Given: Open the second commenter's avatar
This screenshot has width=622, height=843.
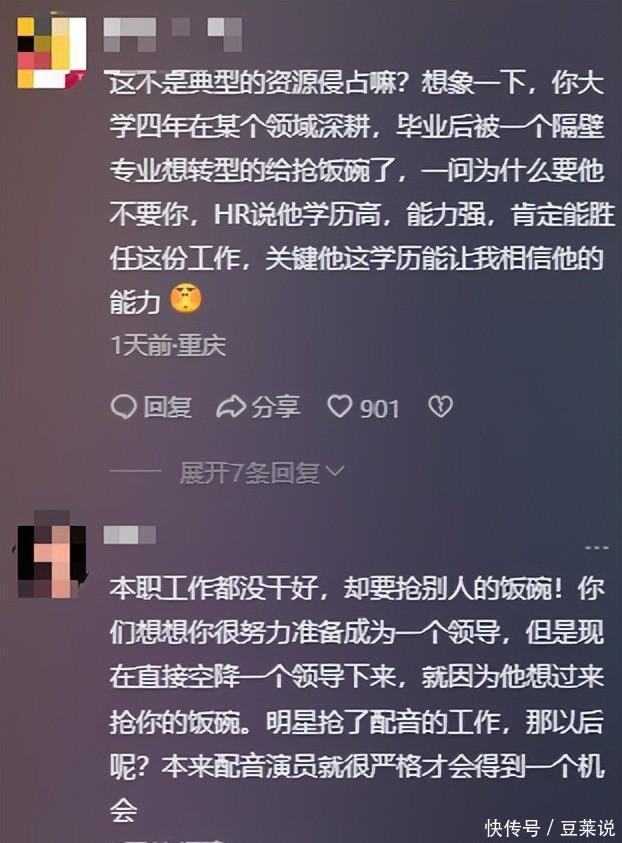Looking at the screenshot, I should coord(52,554).
